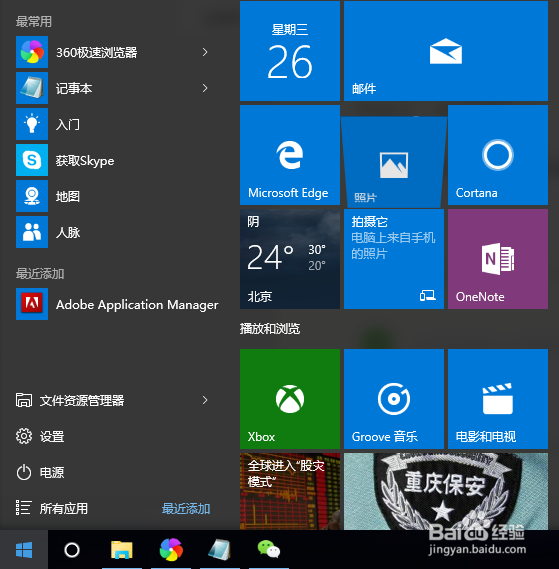Click the 最近添加 section heading above Adobe

pyautogui.click(x=40, y=273)
